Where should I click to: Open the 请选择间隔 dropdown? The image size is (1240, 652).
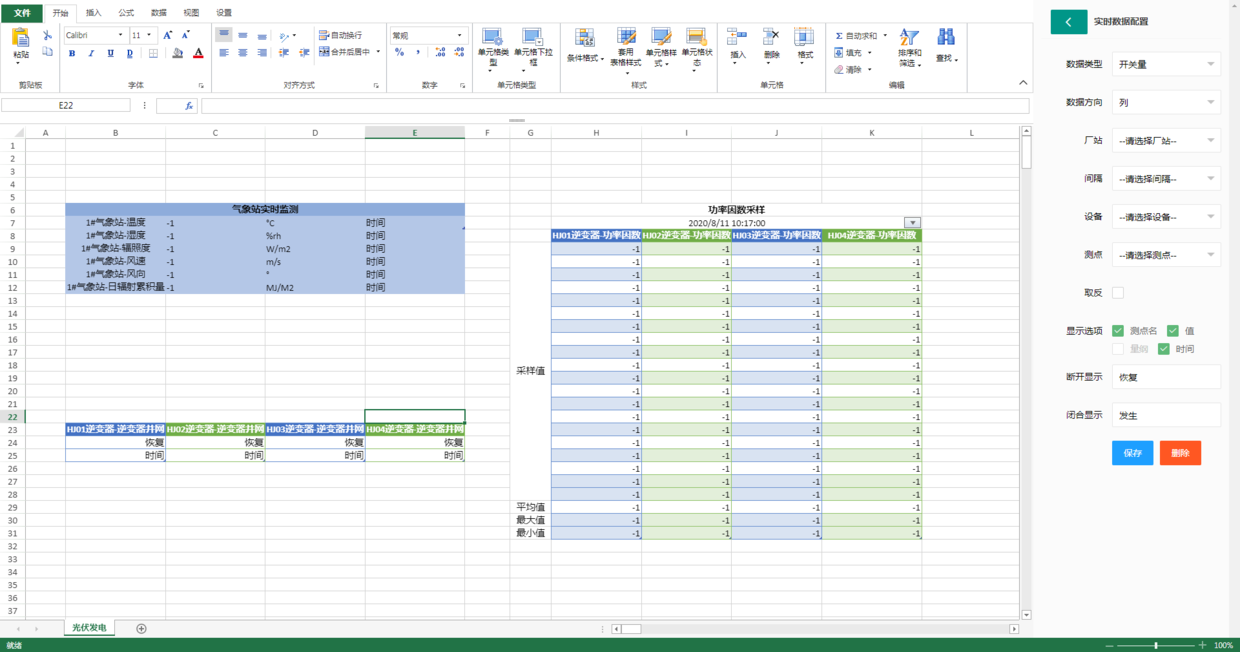tap(1166, 179)
